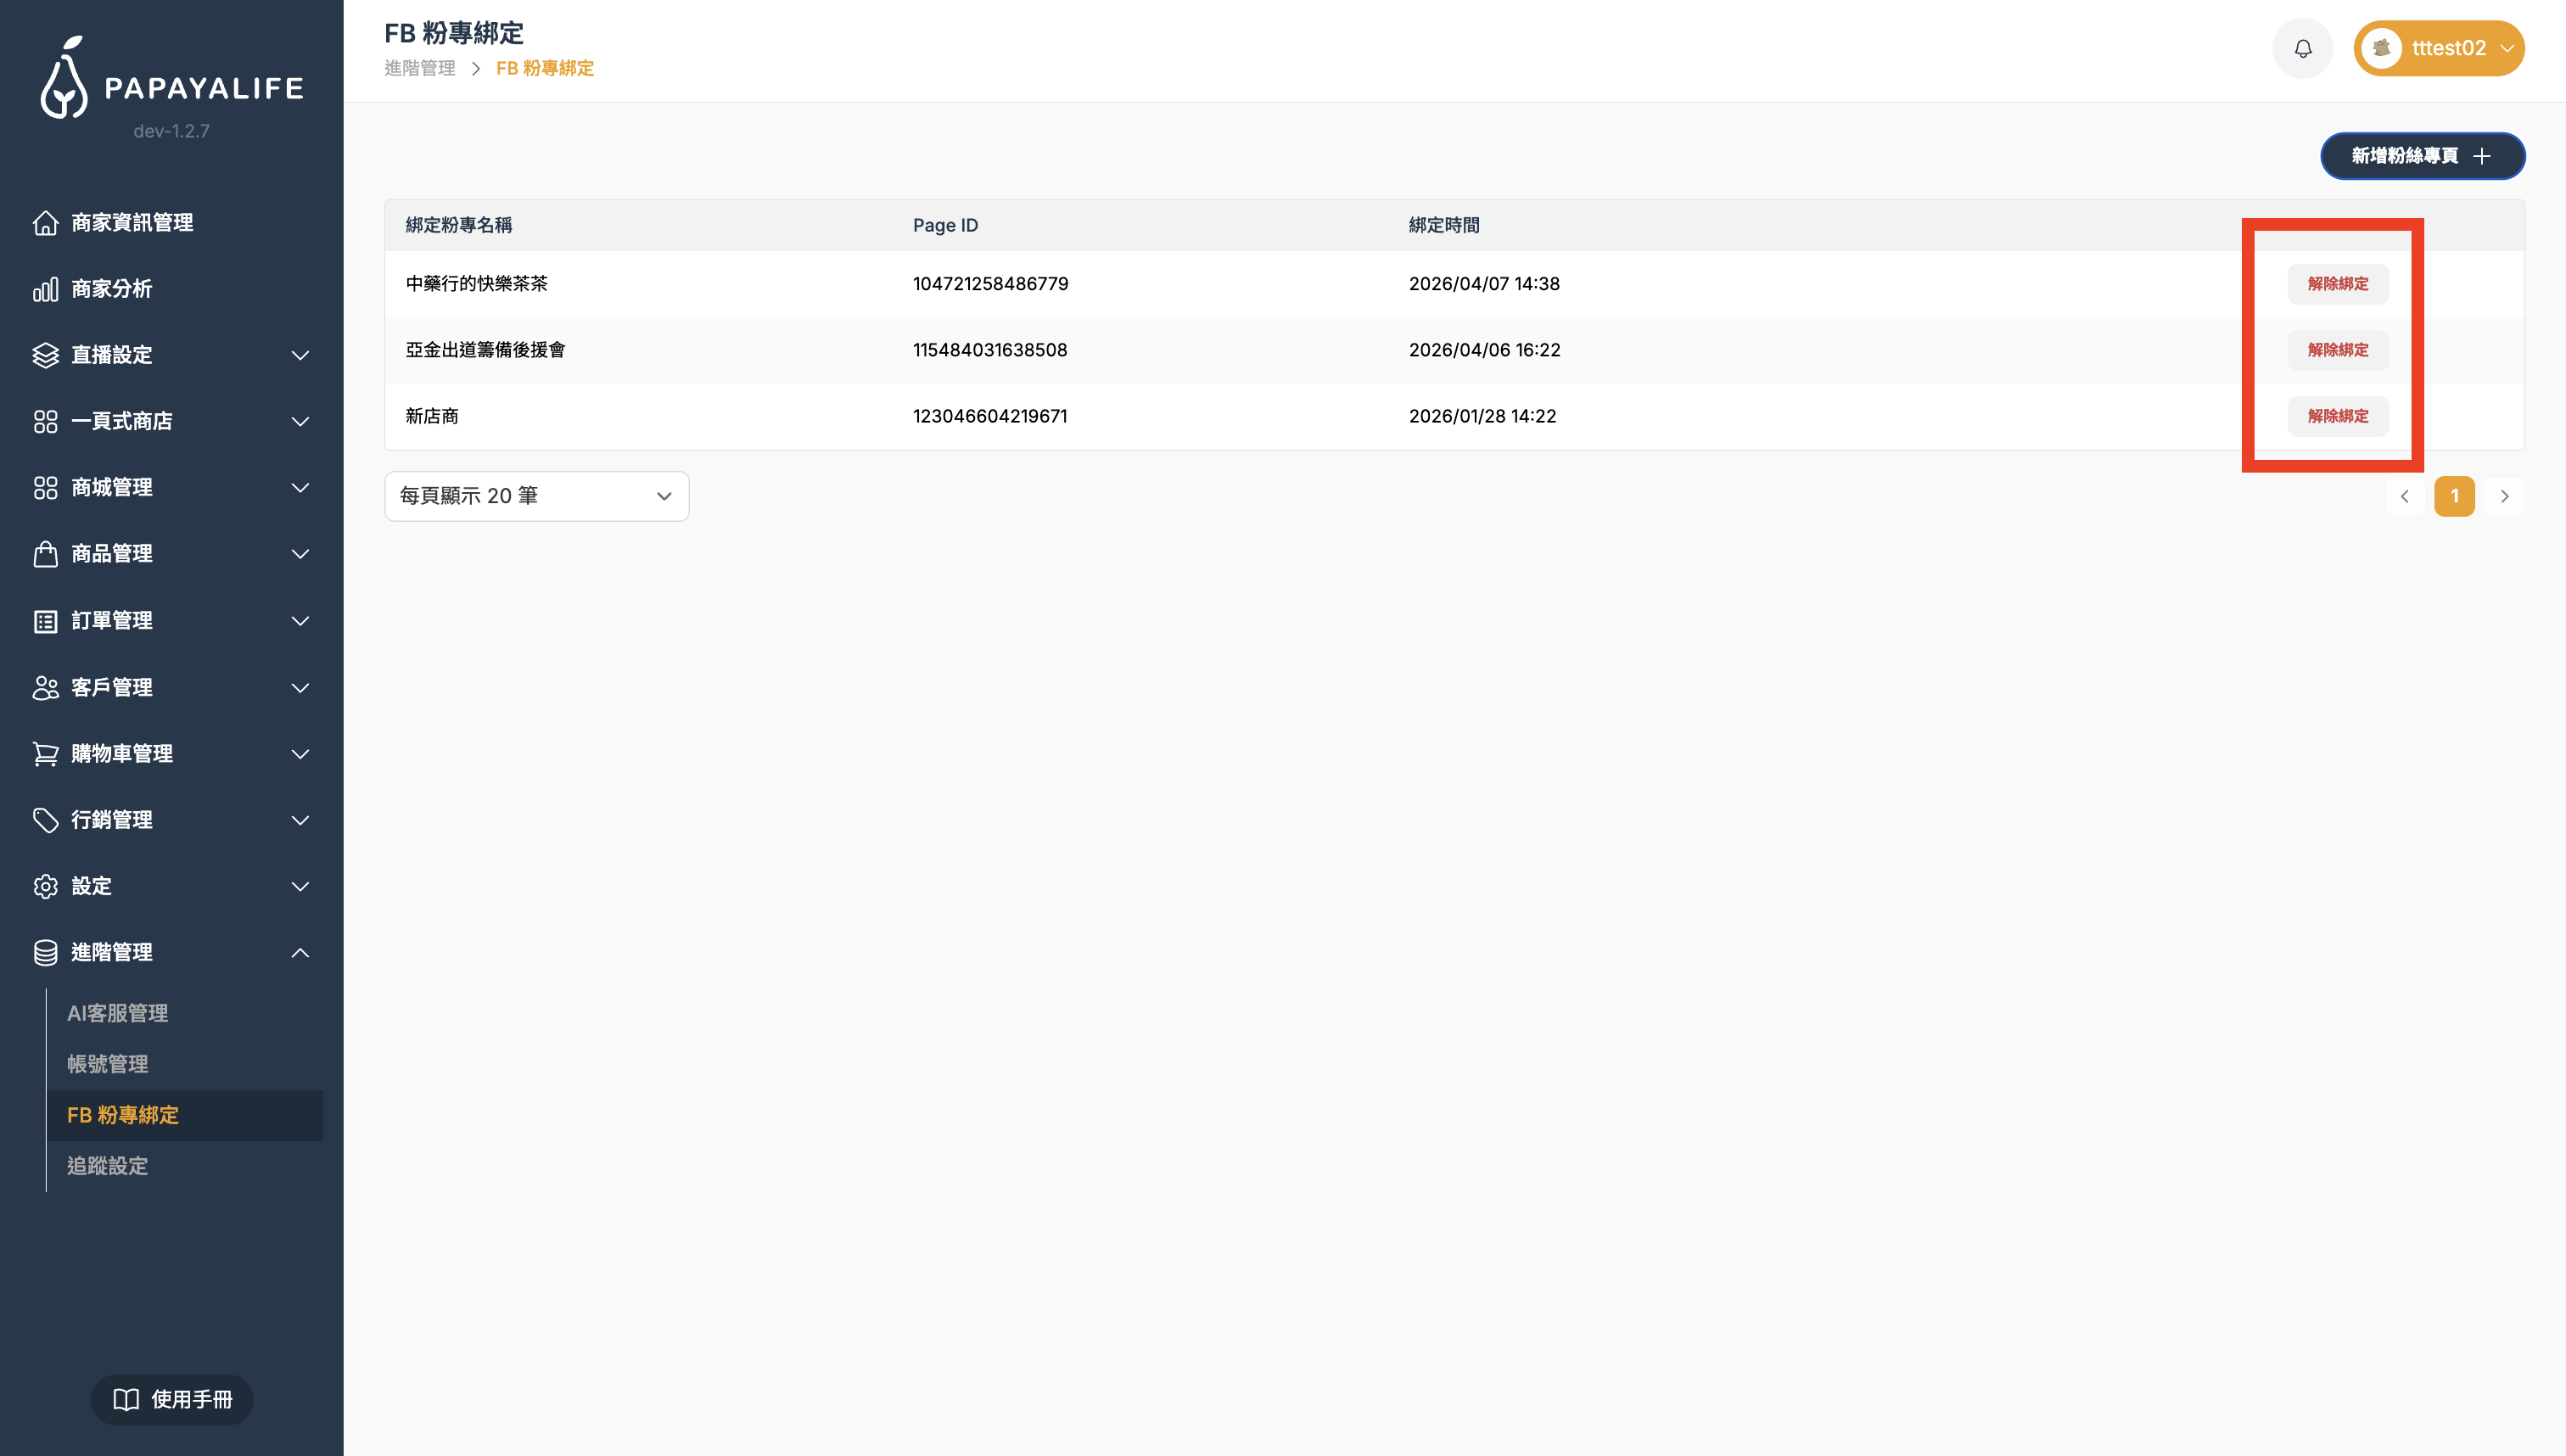The width and height of the screenshot is (2566, 1456).
Task: Click 新增粉絲專頁 button
Action: (2421, 156)
